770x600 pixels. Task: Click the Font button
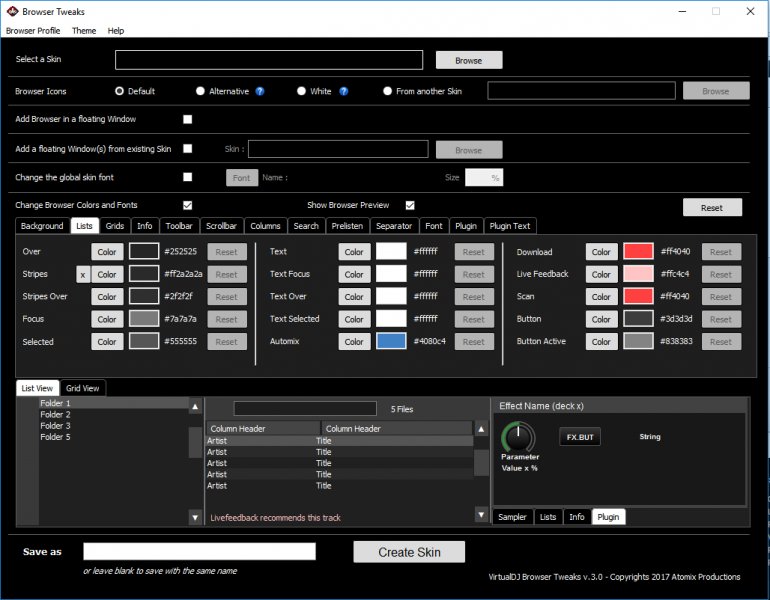click(242, 178)
